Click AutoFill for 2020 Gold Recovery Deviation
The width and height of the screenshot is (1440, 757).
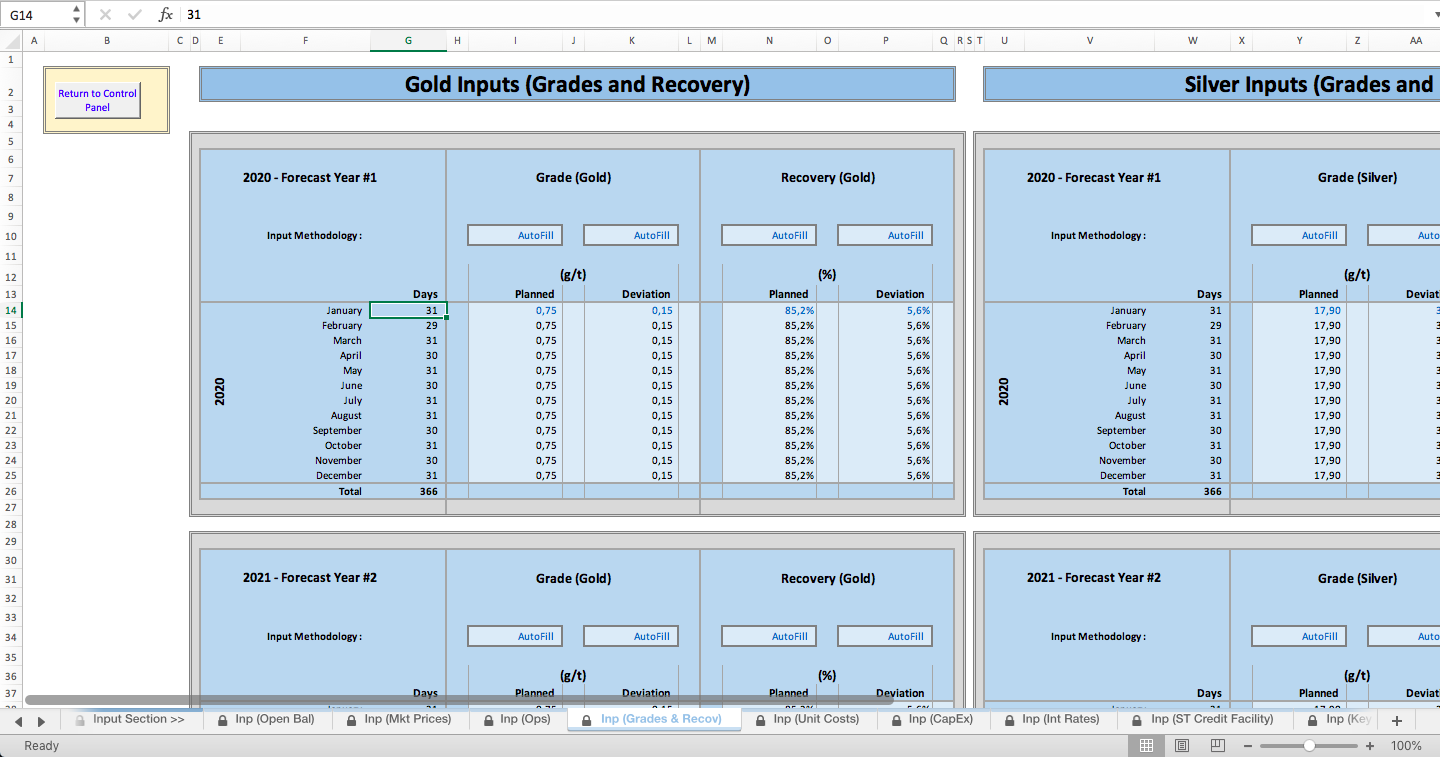pyautogui.click(x=885, y=235)
